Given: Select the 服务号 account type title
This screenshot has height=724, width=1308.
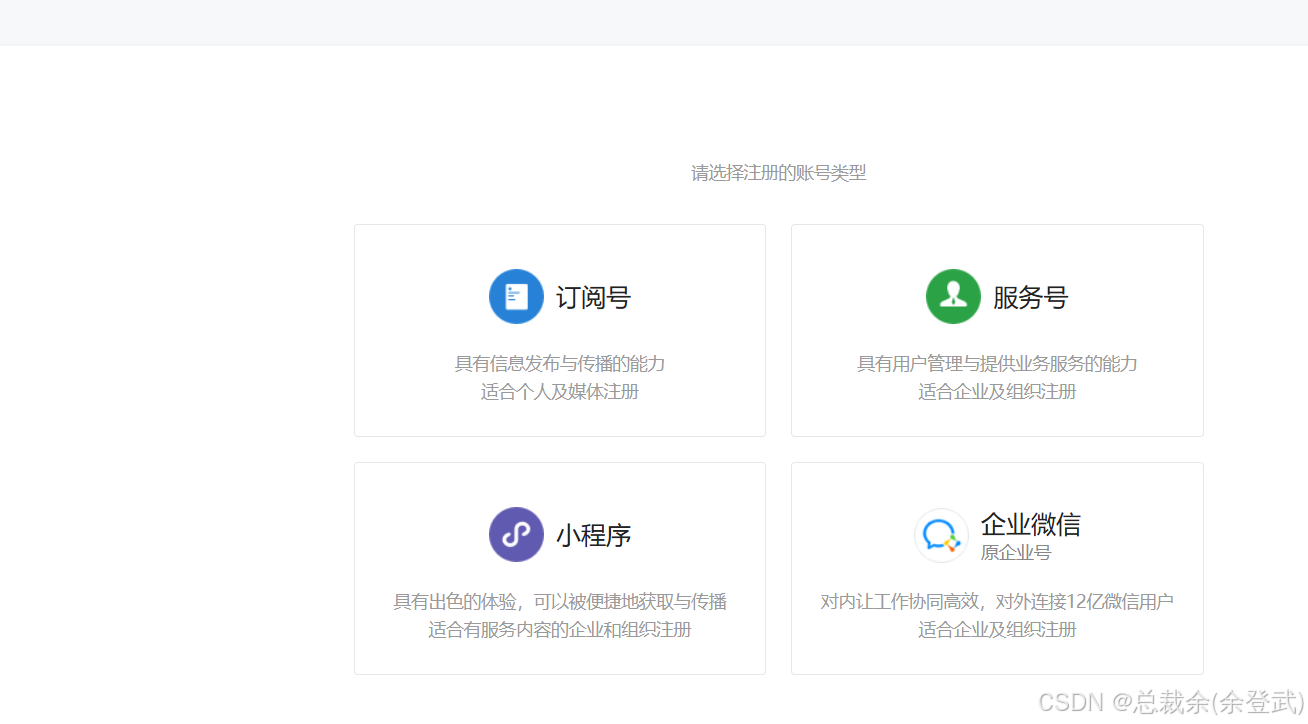Looking at the screenshot, I should point(1031,298).
